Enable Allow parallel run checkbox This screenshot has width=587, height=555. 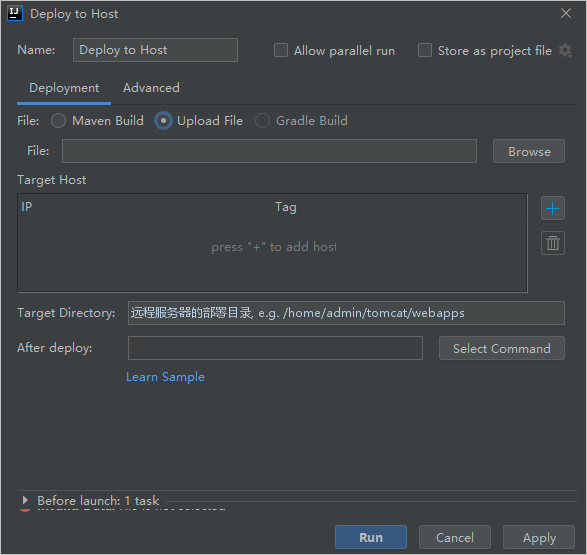(281, 50)
